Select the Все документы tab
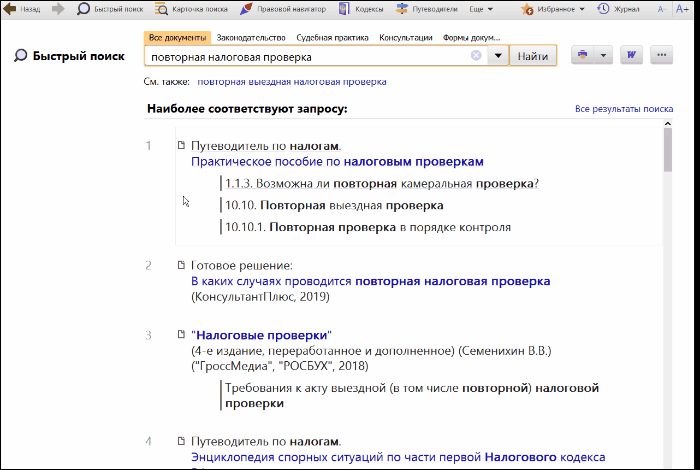Screen dimensions: 700x470 pyautogui.click(x=177, y=37)
